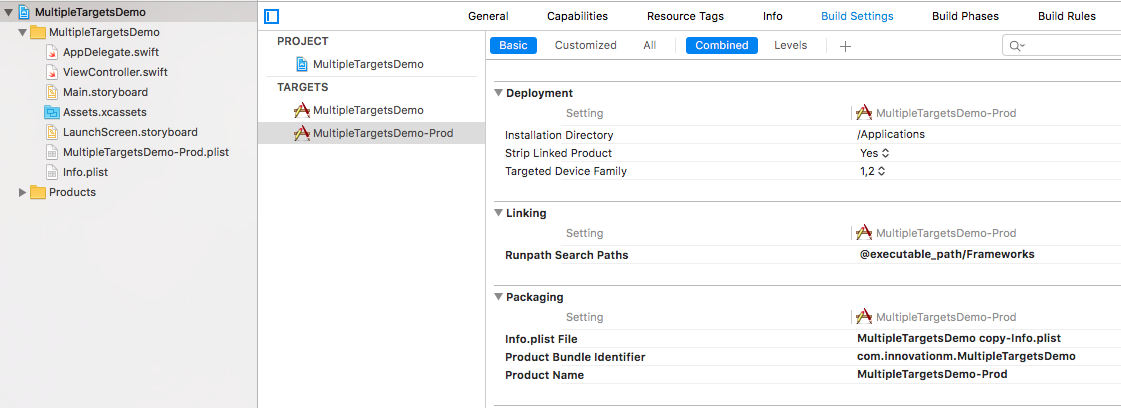Image resolution: width=1121 pixels, height=408 pixels.
Task: Show Customized build settings
Action: click(586, 45)
